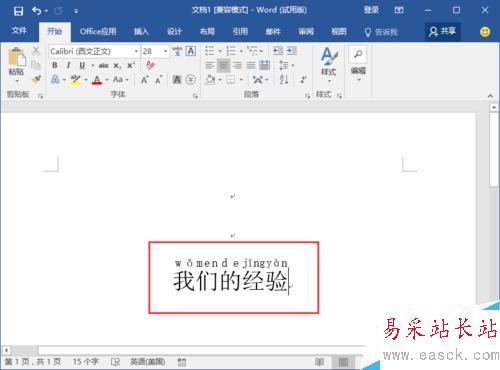Increase the paragraph indent
This screenshot has width=500, height=370.
[x=292, y=51]
